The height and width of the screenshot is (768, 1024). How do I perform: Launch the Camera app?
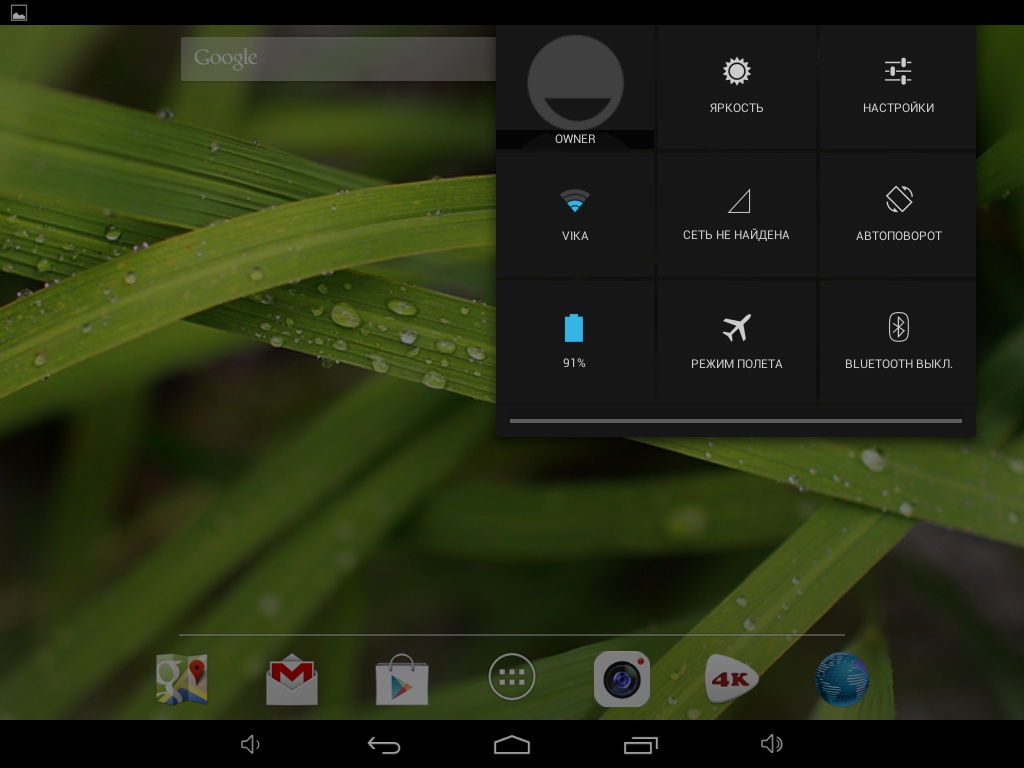tap(622, 679)
